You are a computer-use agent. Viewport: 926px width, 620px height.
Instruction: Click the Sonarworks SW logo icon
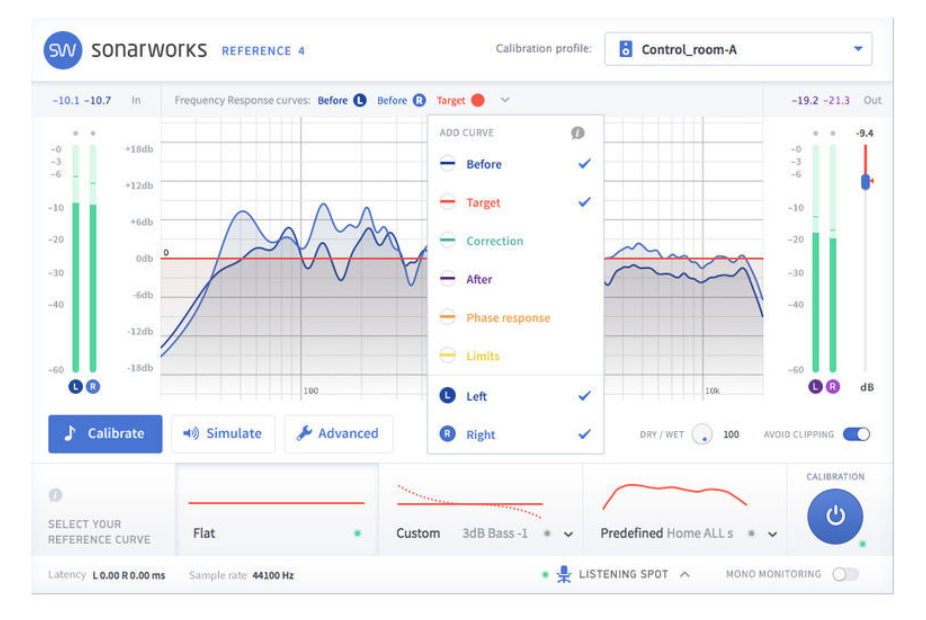coord(63,50)
